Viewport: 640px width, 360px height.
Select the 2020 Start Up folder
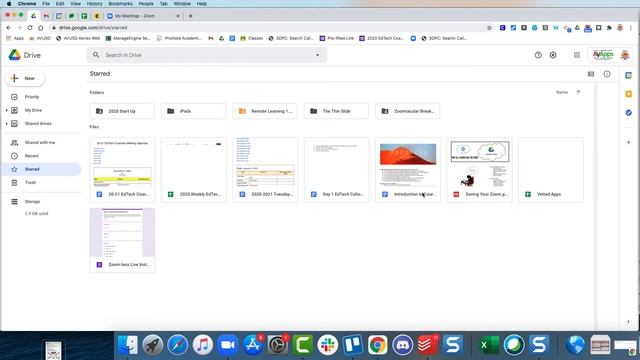pos(122,111)
